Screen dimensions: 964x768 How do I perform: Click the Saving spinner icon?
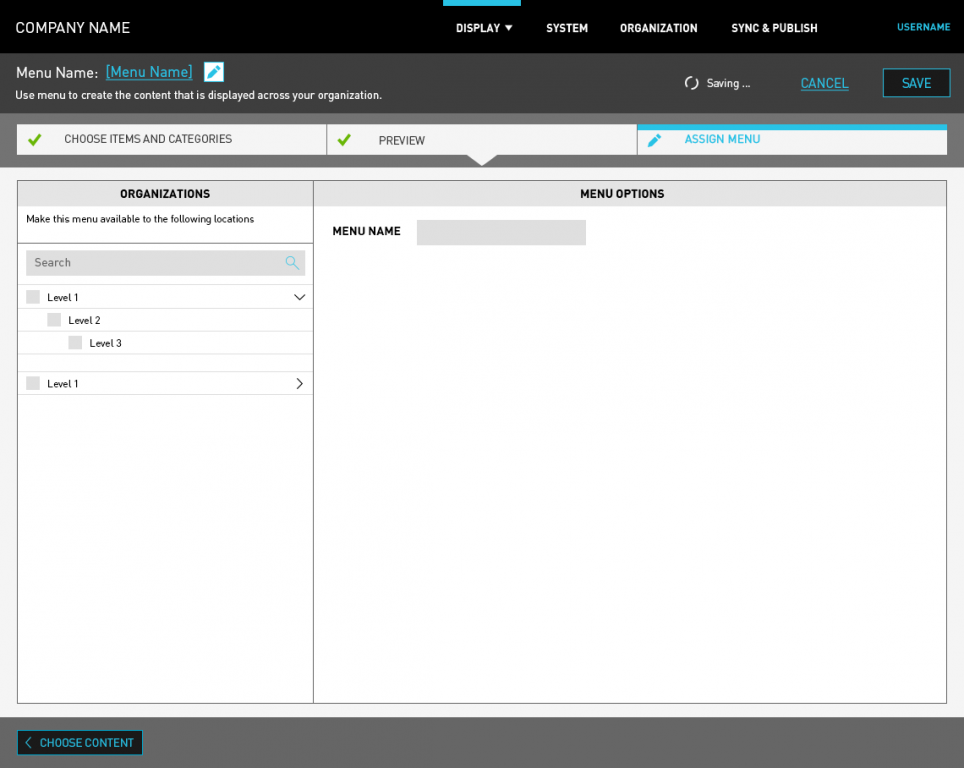[x=691, y=83]
